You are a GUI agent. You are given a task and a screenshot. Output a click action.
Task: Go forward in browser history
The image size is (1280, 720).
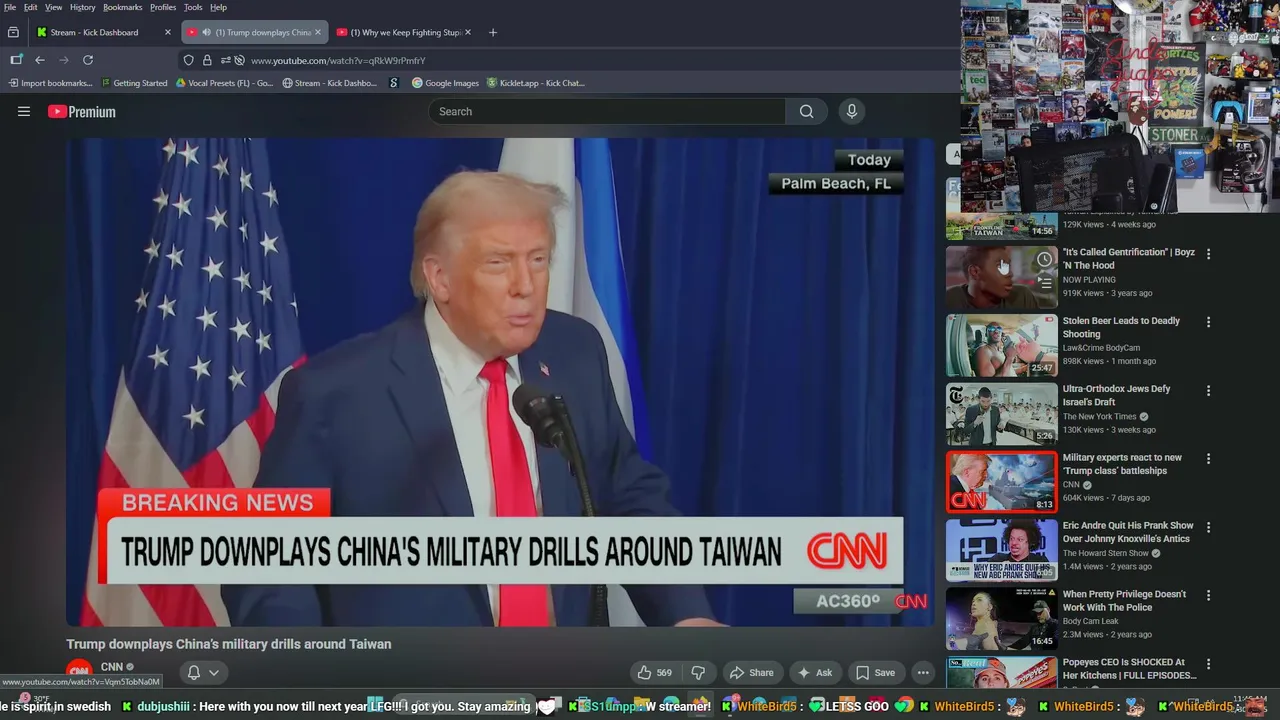coord(64,60)
